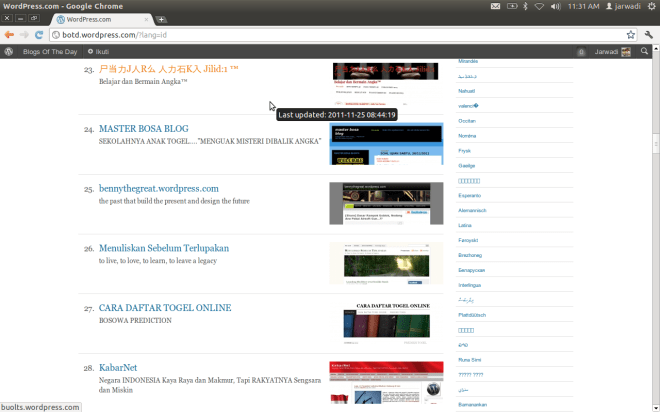The height and width of the screenshot is (412, 660).
Task: Click the KabarNet blog thumbnail image
Action: (386, 380)
